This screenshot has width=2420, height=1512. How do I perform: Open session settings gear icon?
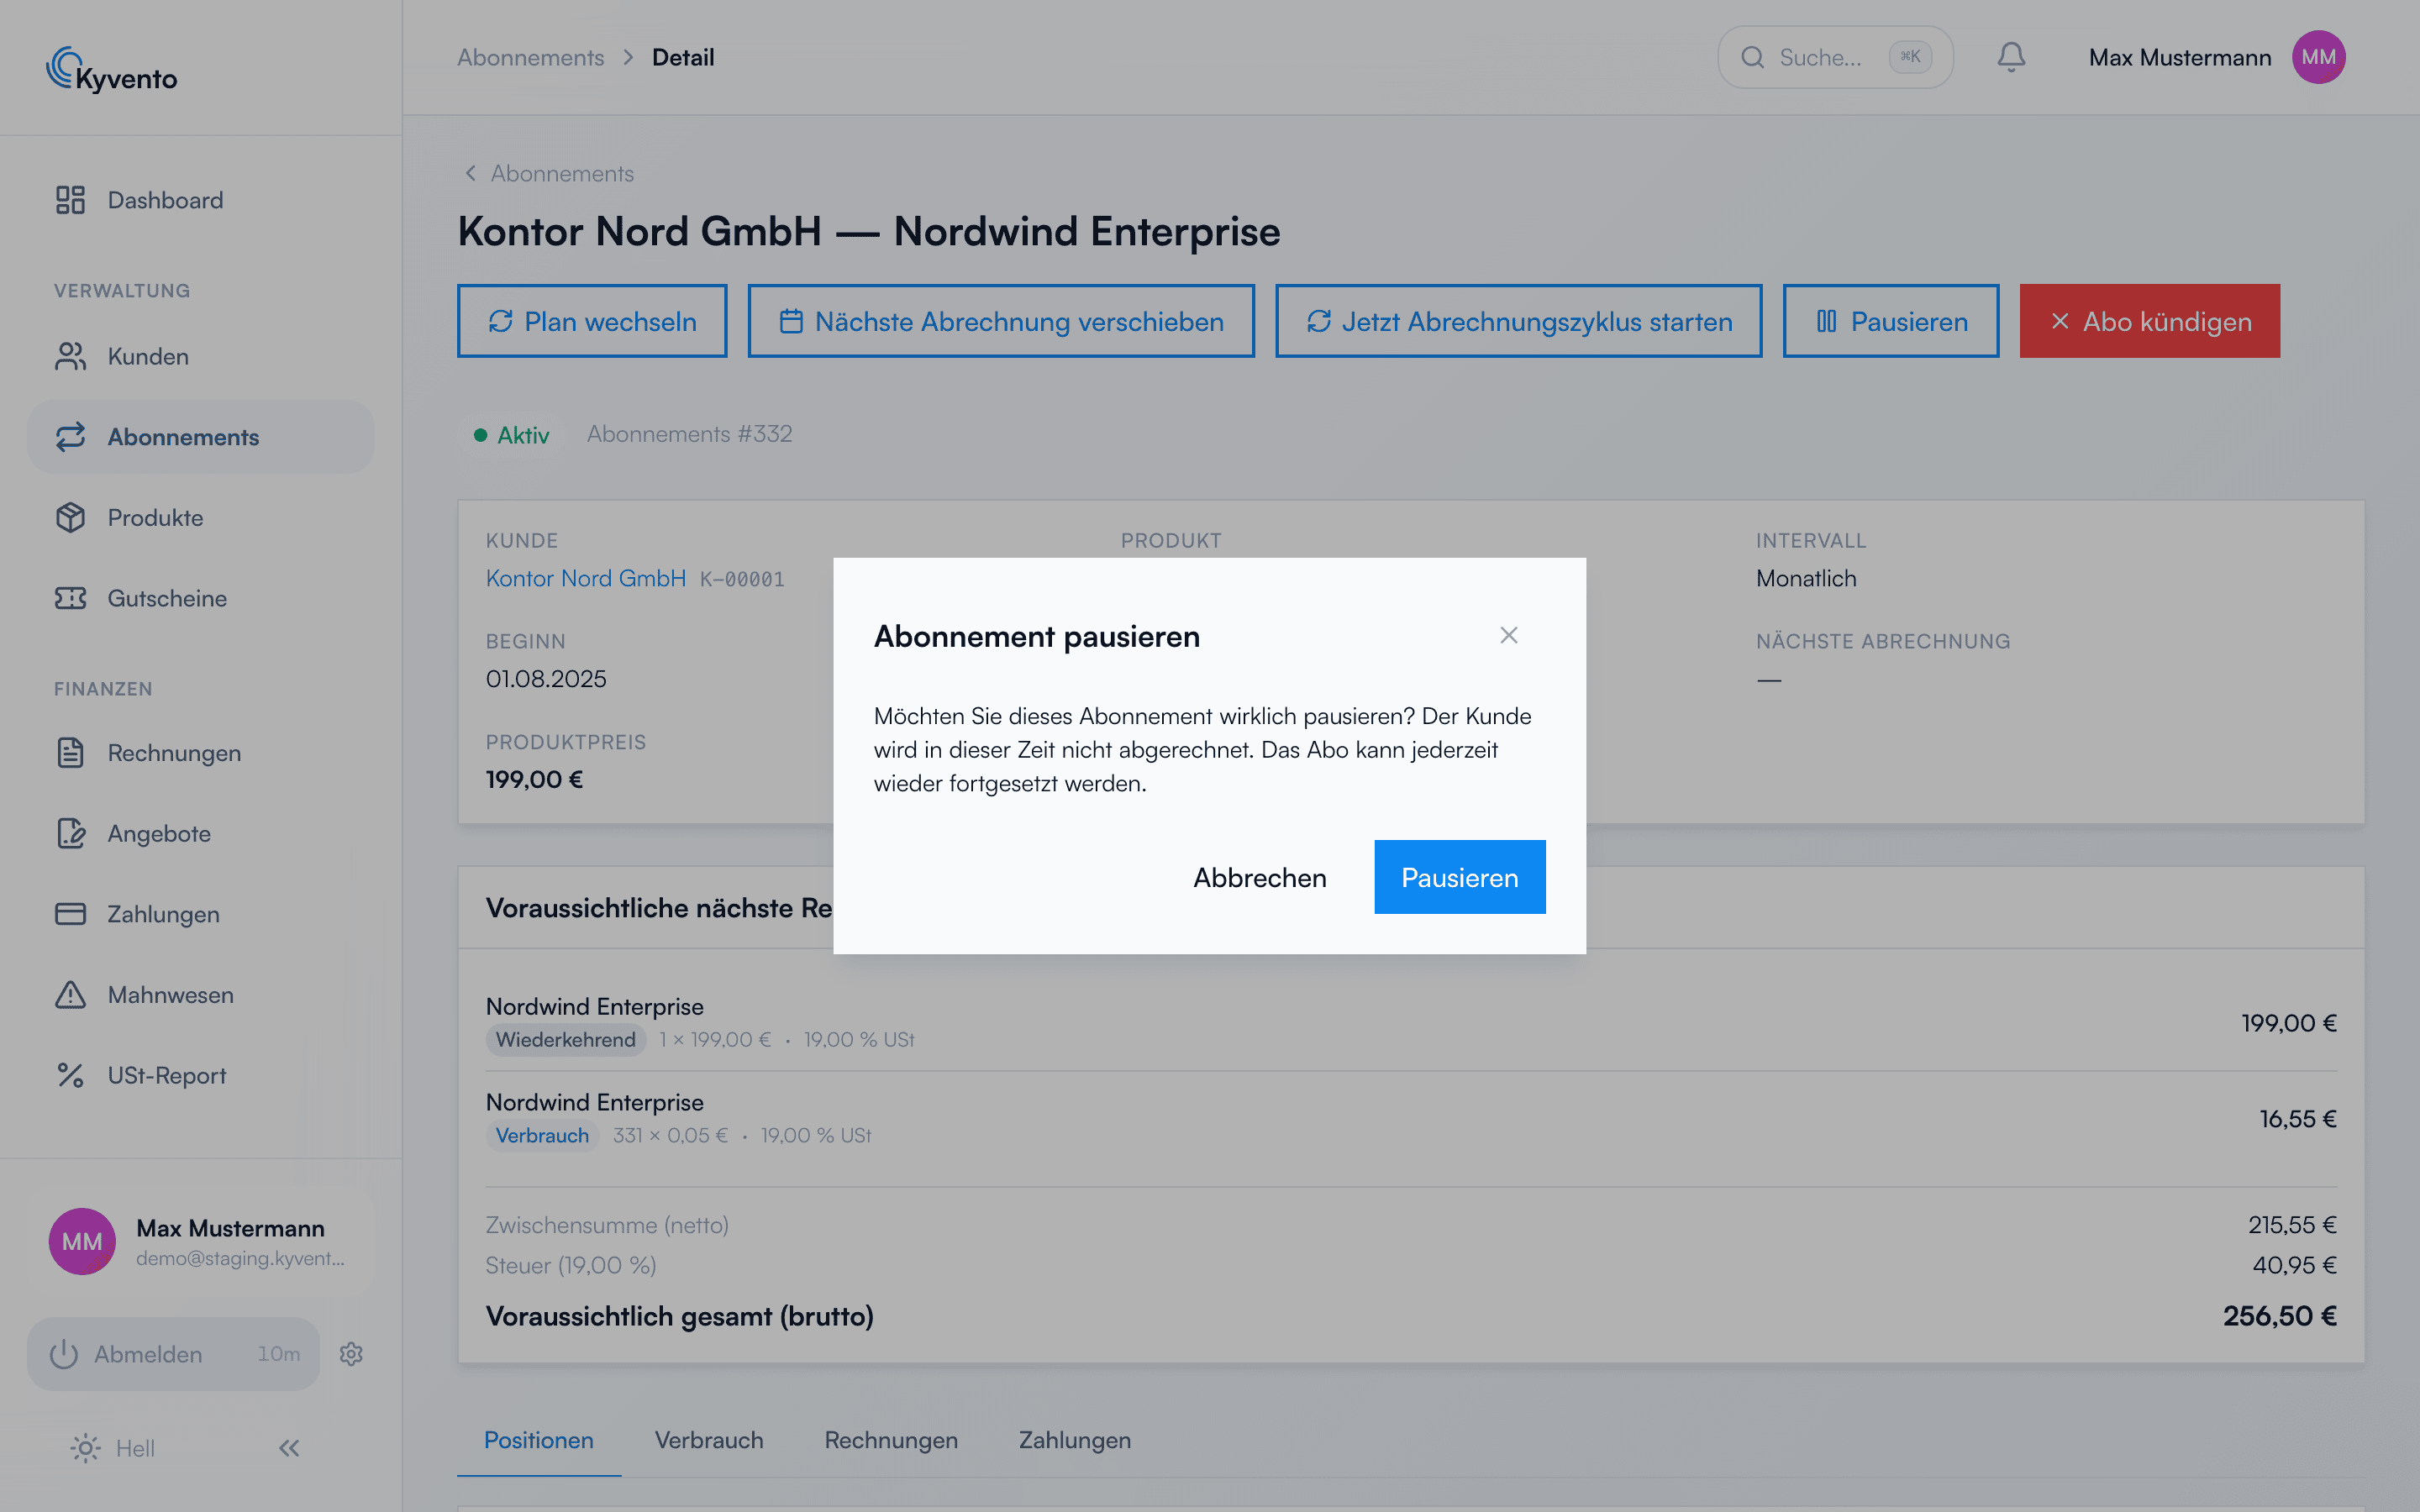tap(351, 1354)
